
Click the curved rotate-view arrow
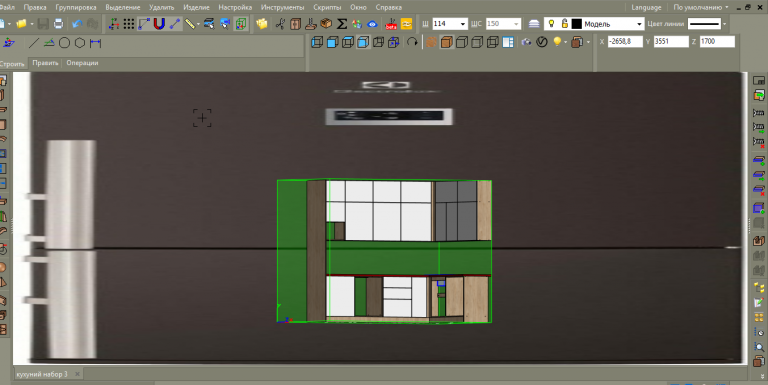pyautogui.click(x=412, y=42)
